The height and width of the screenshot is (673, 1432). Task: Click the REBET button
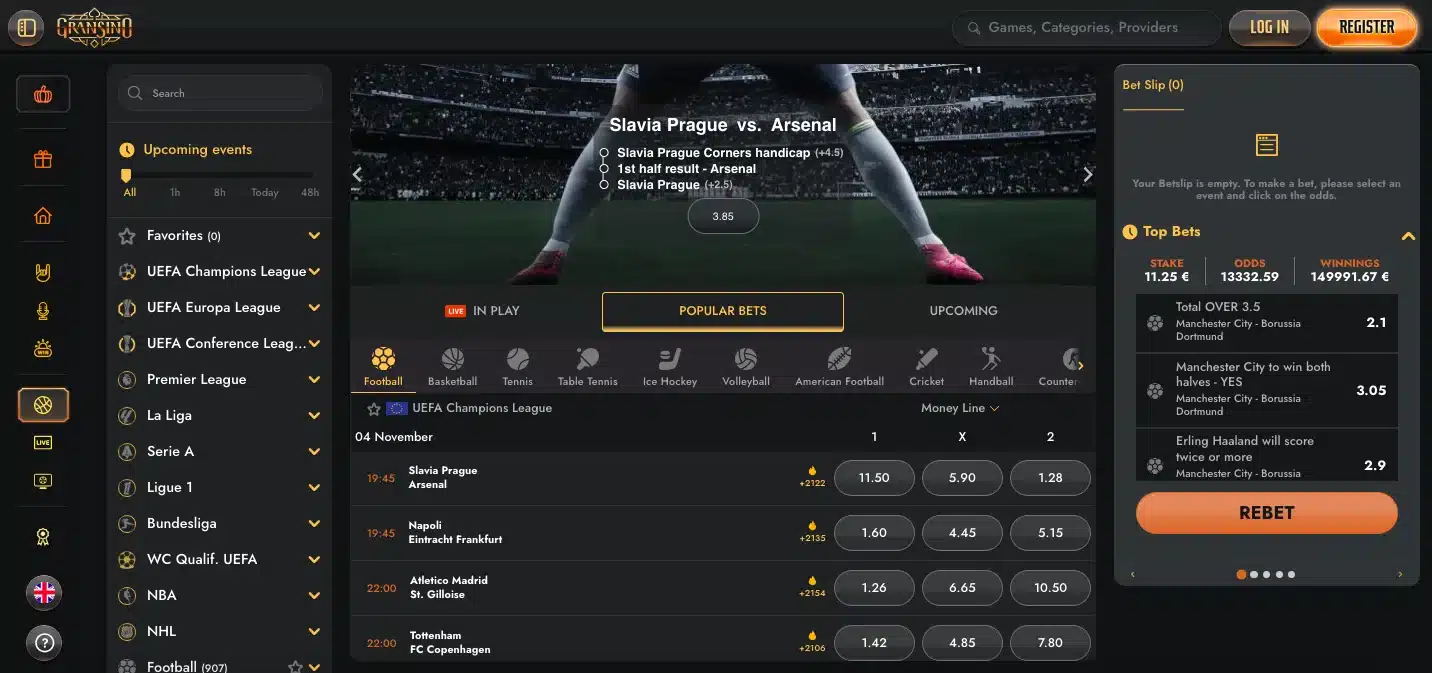click(x=1266, y=512)
